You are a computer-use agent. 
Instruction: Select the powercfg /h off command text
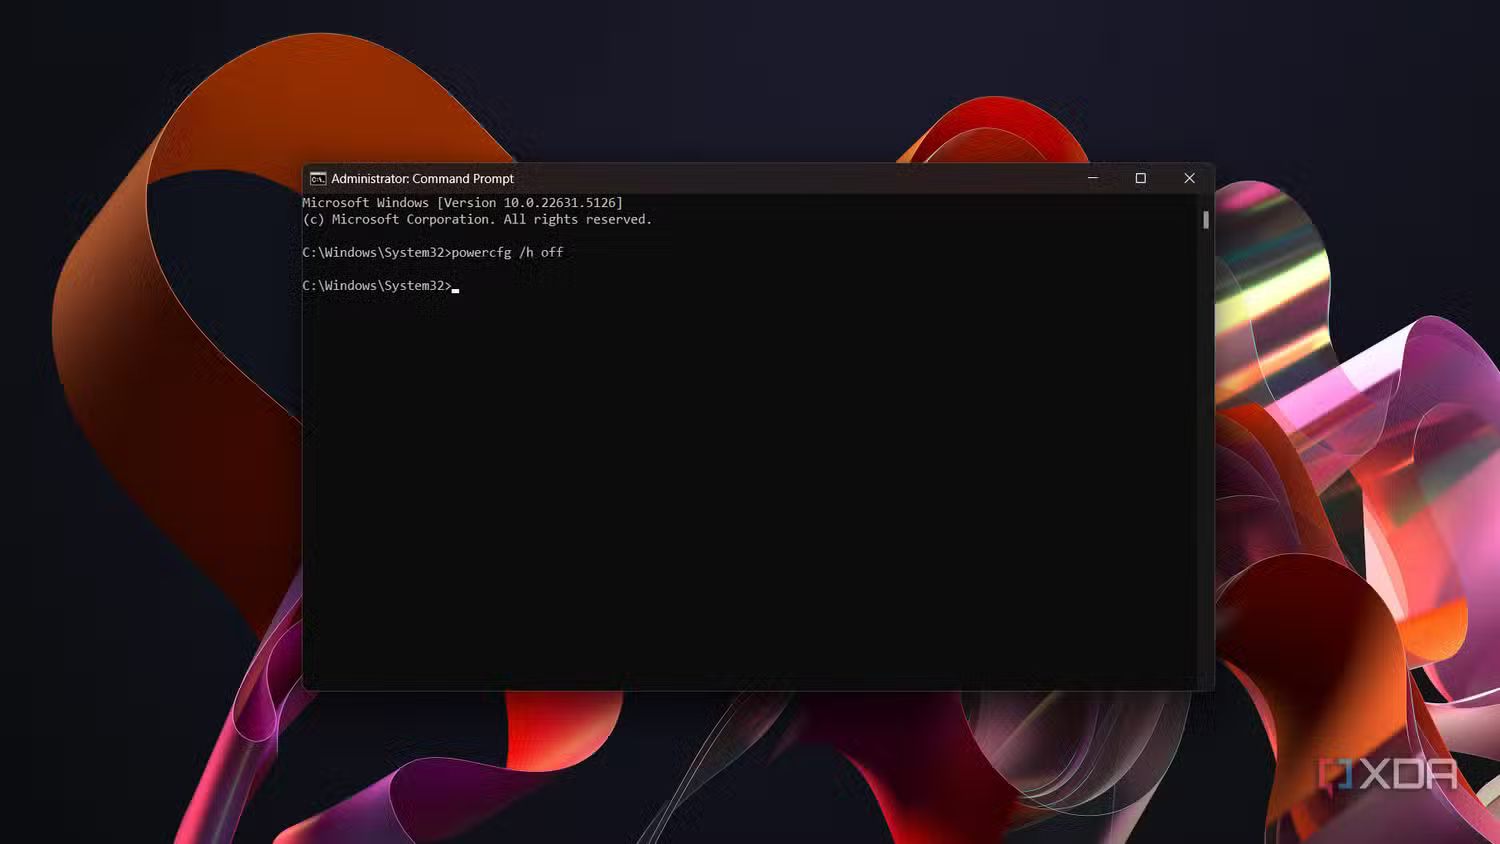pyautogui.click(x=510, y=252)
